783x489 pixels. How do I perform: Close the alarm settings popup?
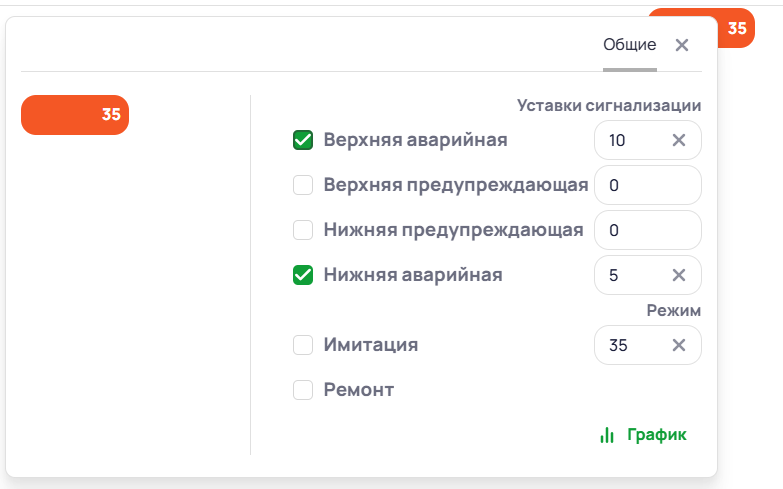[x=682, y=45]
